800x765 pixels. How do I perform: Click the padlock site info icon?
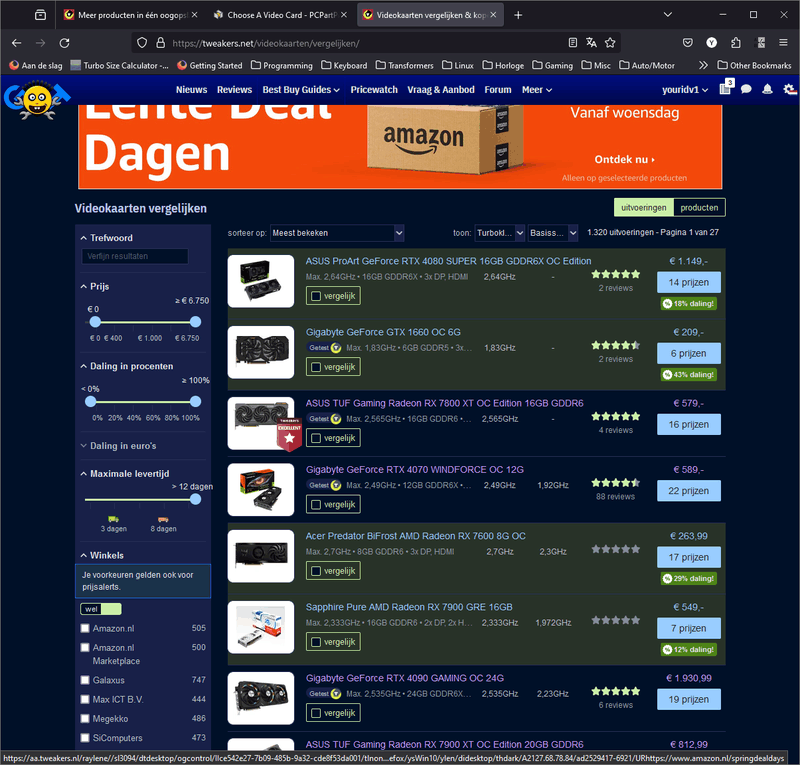pyautogui.click(x=160, y=43)
